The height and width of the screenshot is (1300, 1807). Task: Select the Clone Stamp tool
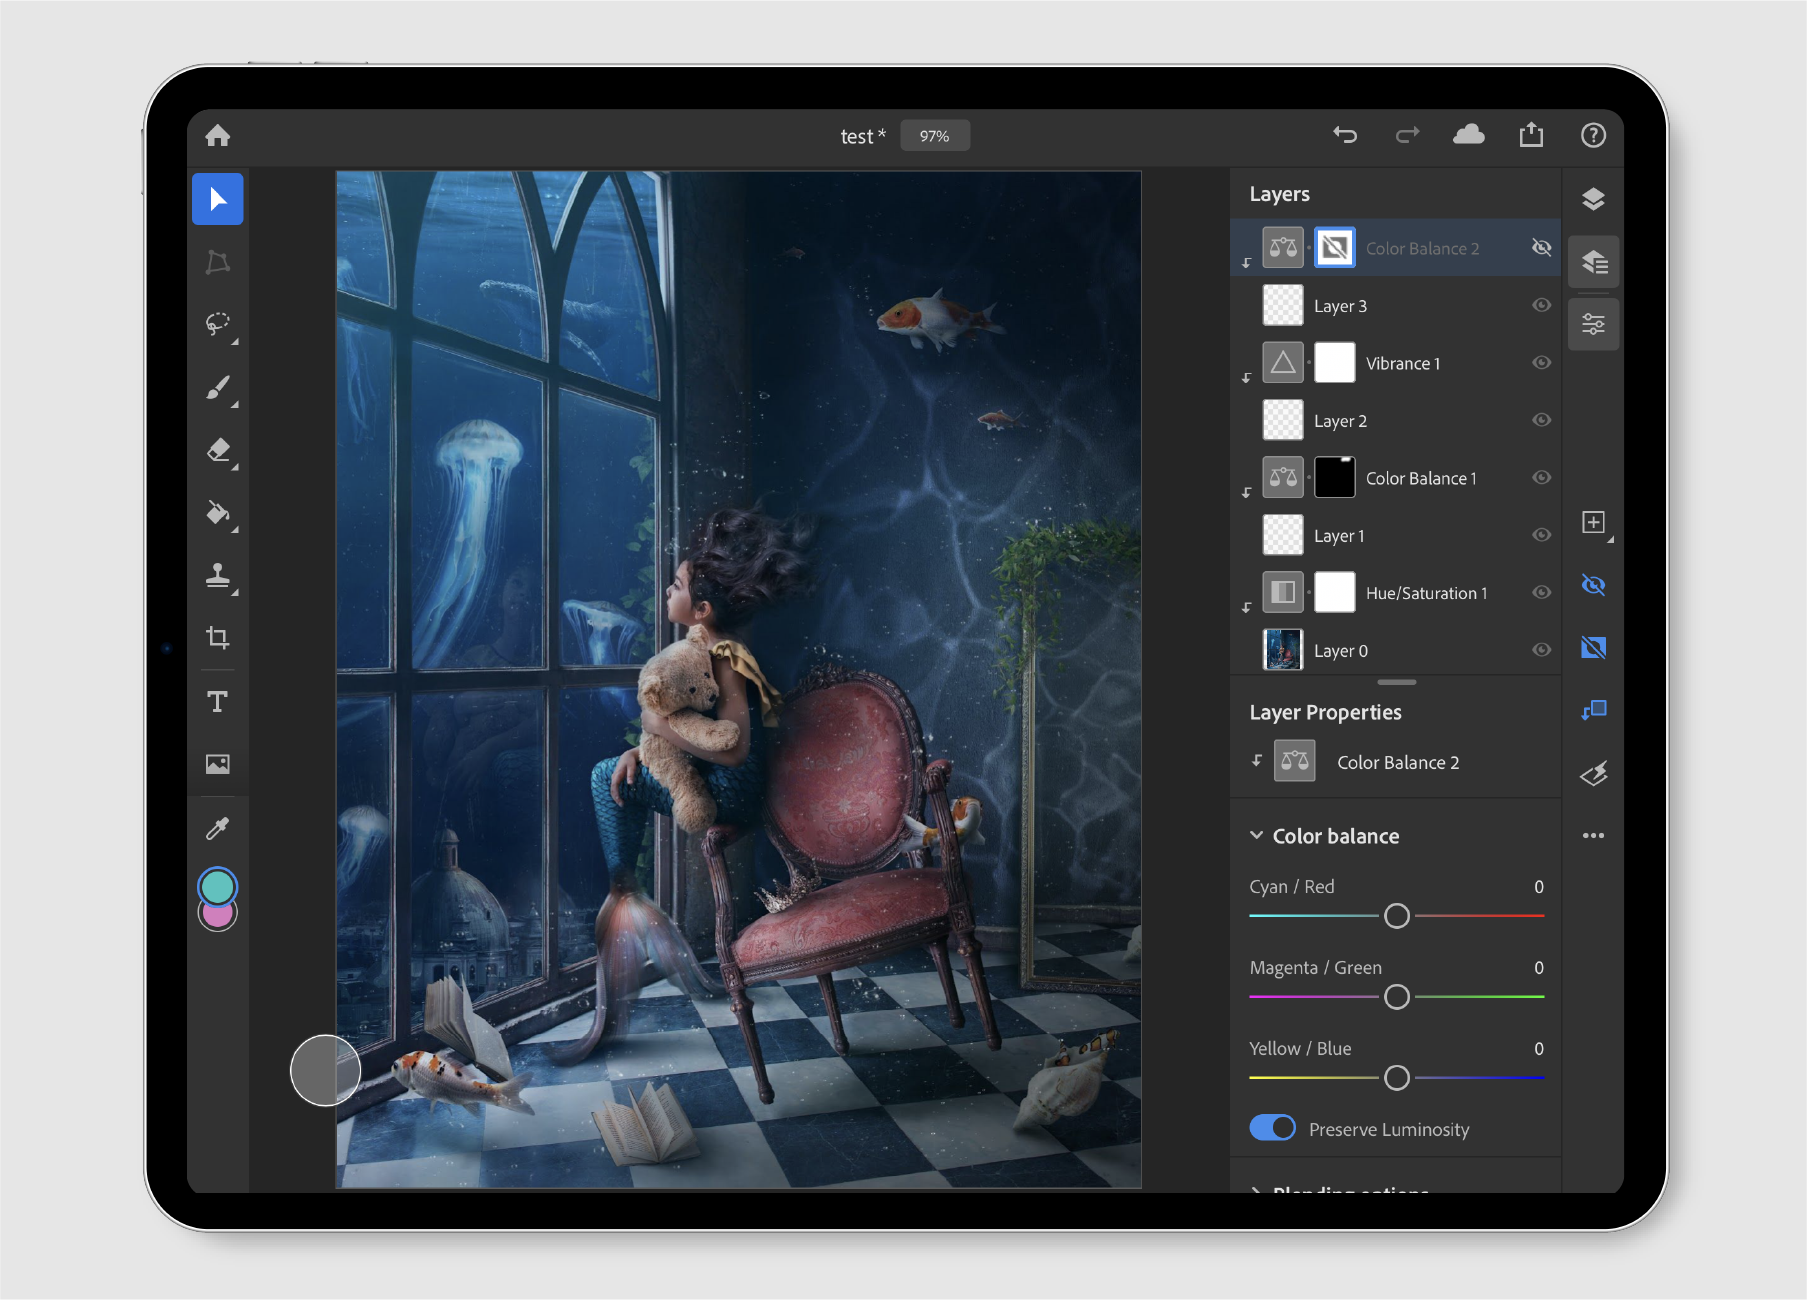pyautogui.click(x=217, y=577)
